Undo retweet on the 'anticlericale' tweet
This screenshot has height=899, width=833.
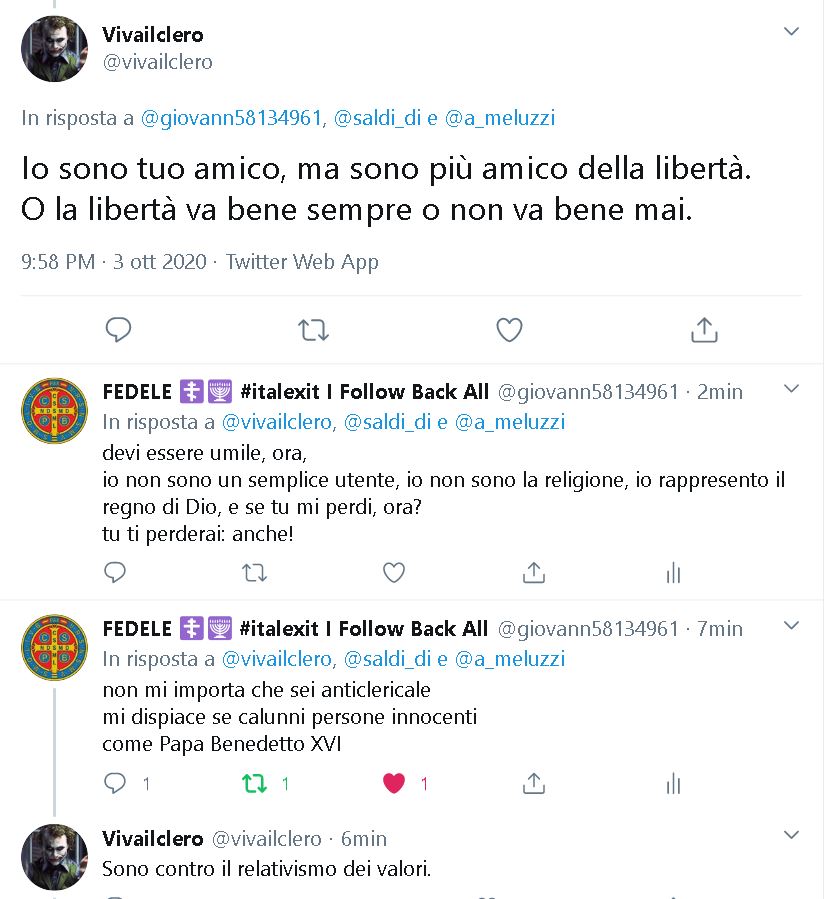(x=255, y=783)
